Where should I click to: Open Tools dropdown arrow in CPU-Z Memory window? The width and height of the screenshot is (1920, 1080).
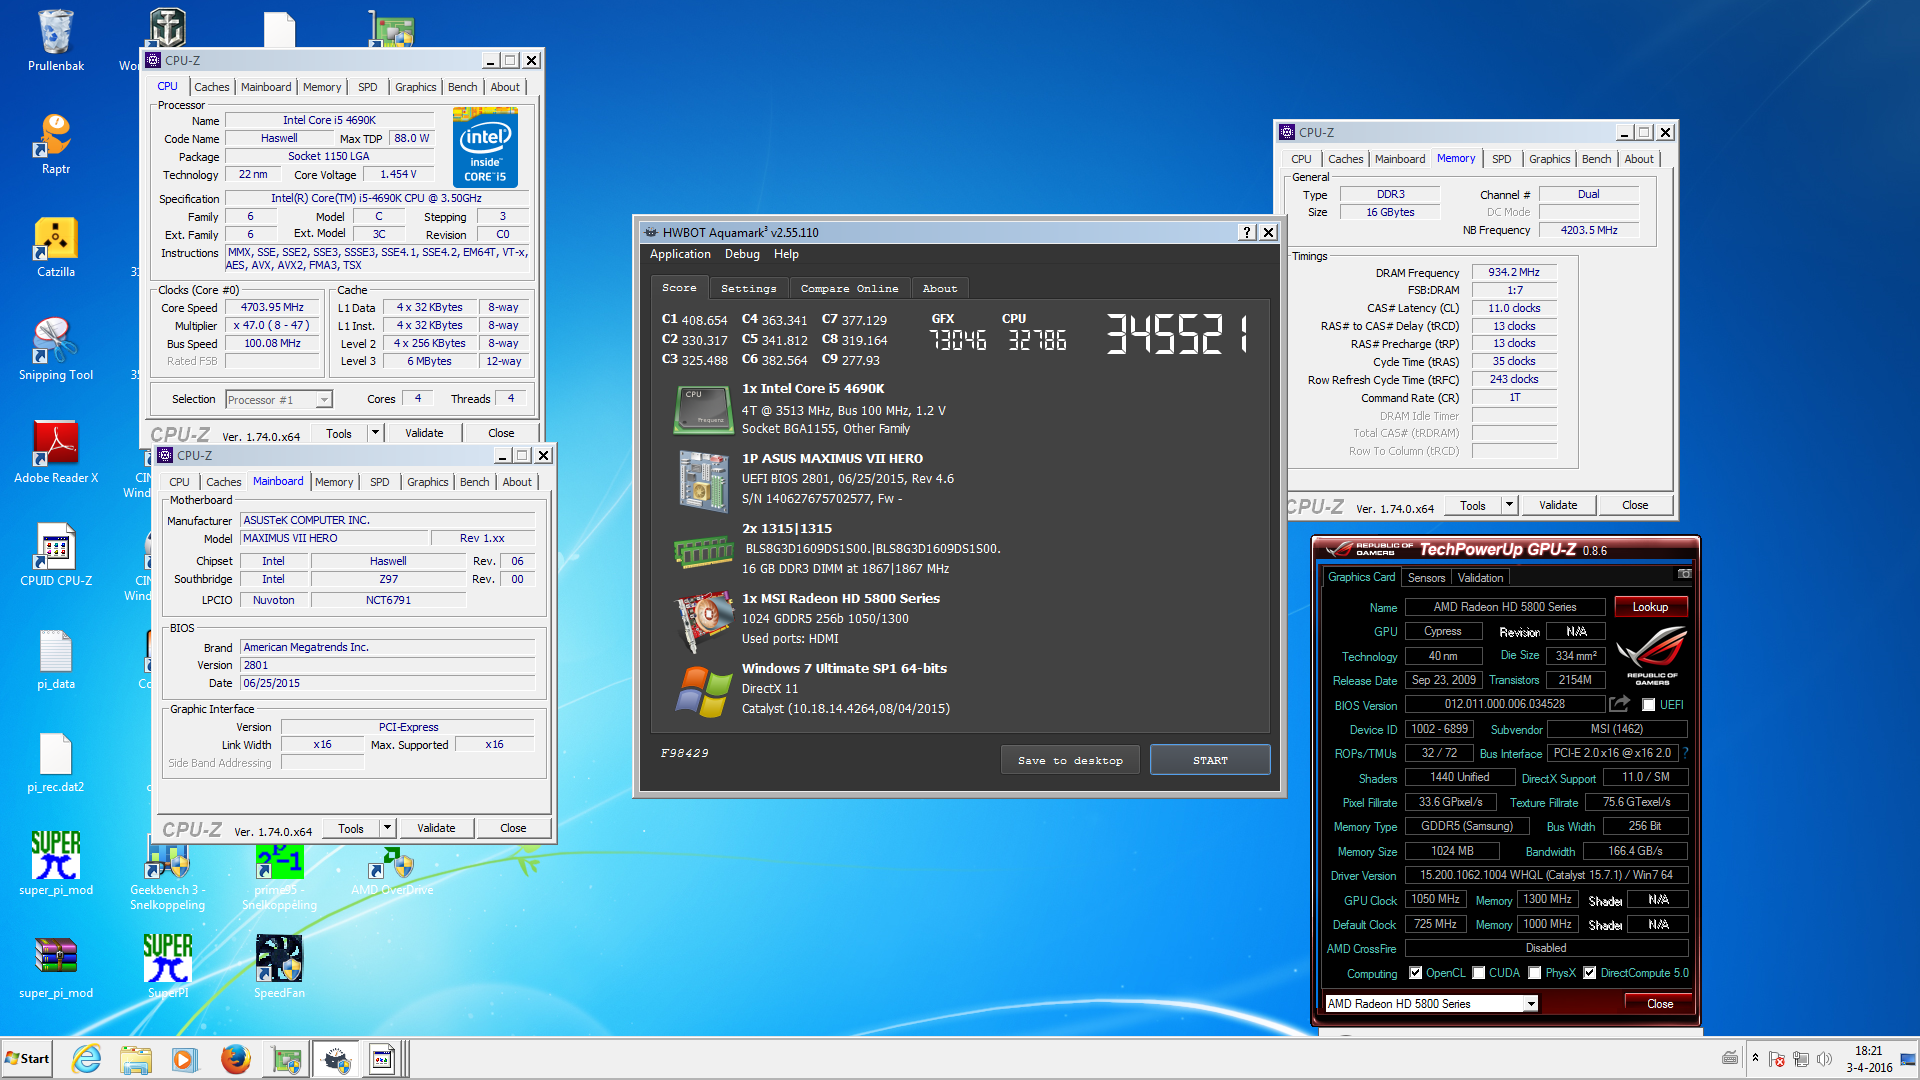1509,505
